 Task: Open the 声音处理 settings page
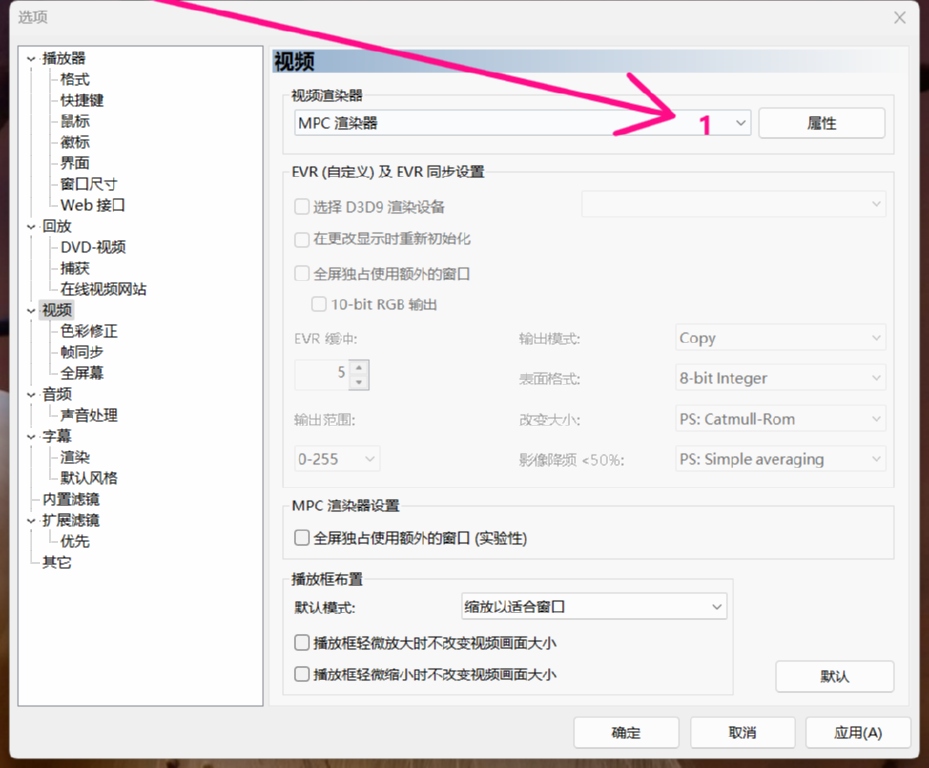(89, 415)
